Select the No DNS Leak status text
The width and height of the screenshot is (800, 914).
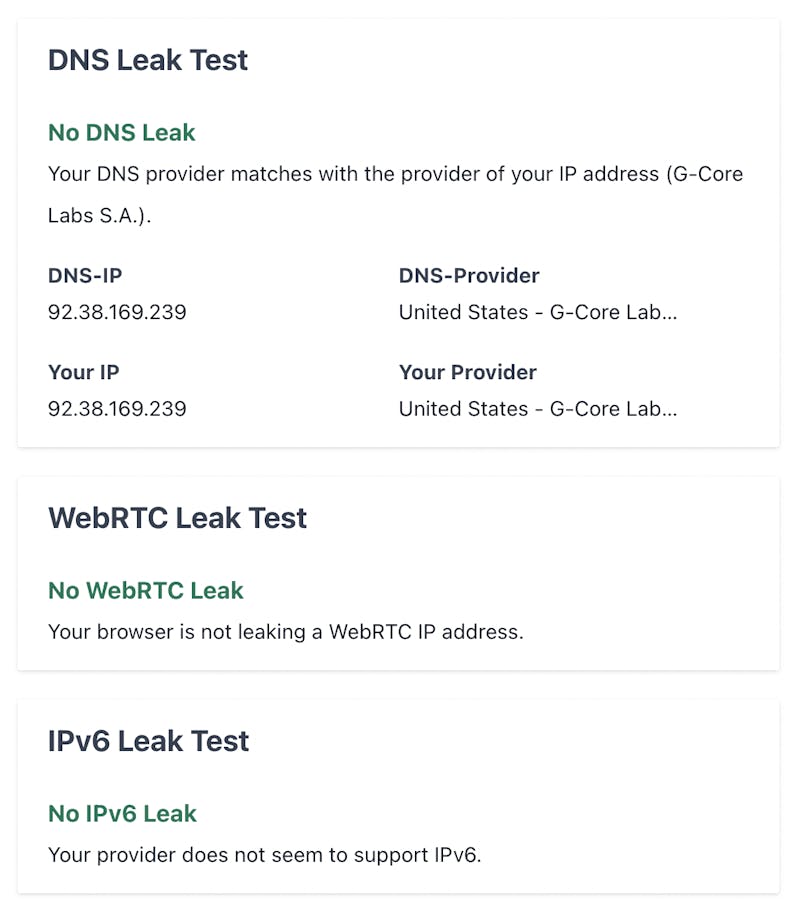point(121,132)
